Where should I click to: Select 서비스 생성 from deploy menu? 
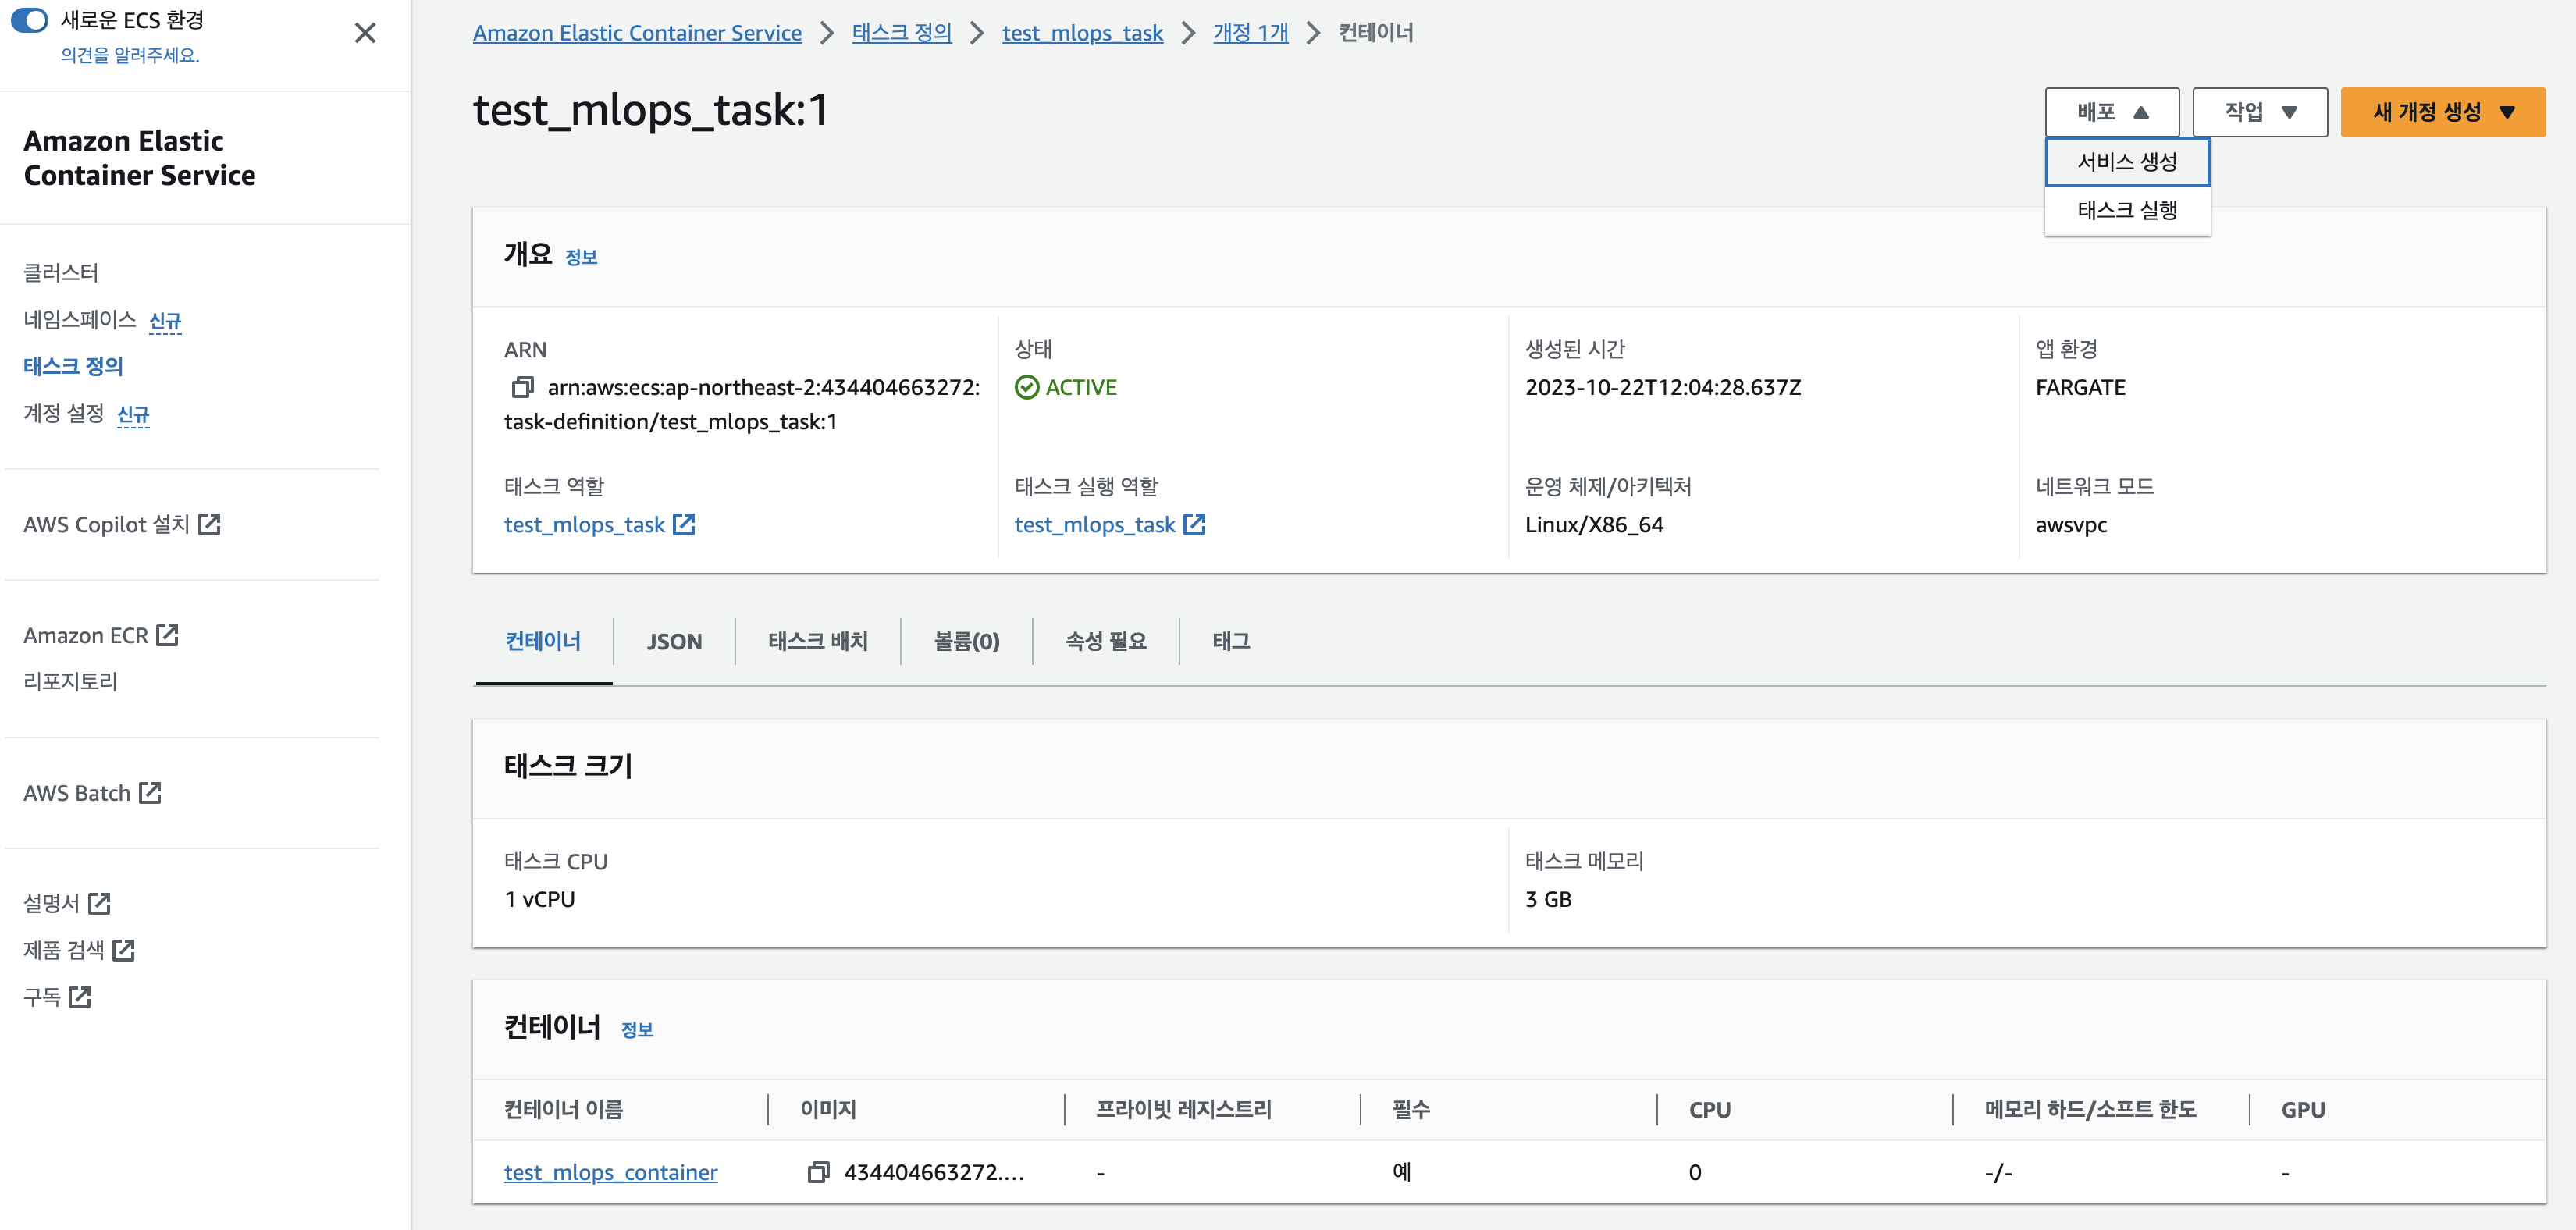tap(2126, 162)
